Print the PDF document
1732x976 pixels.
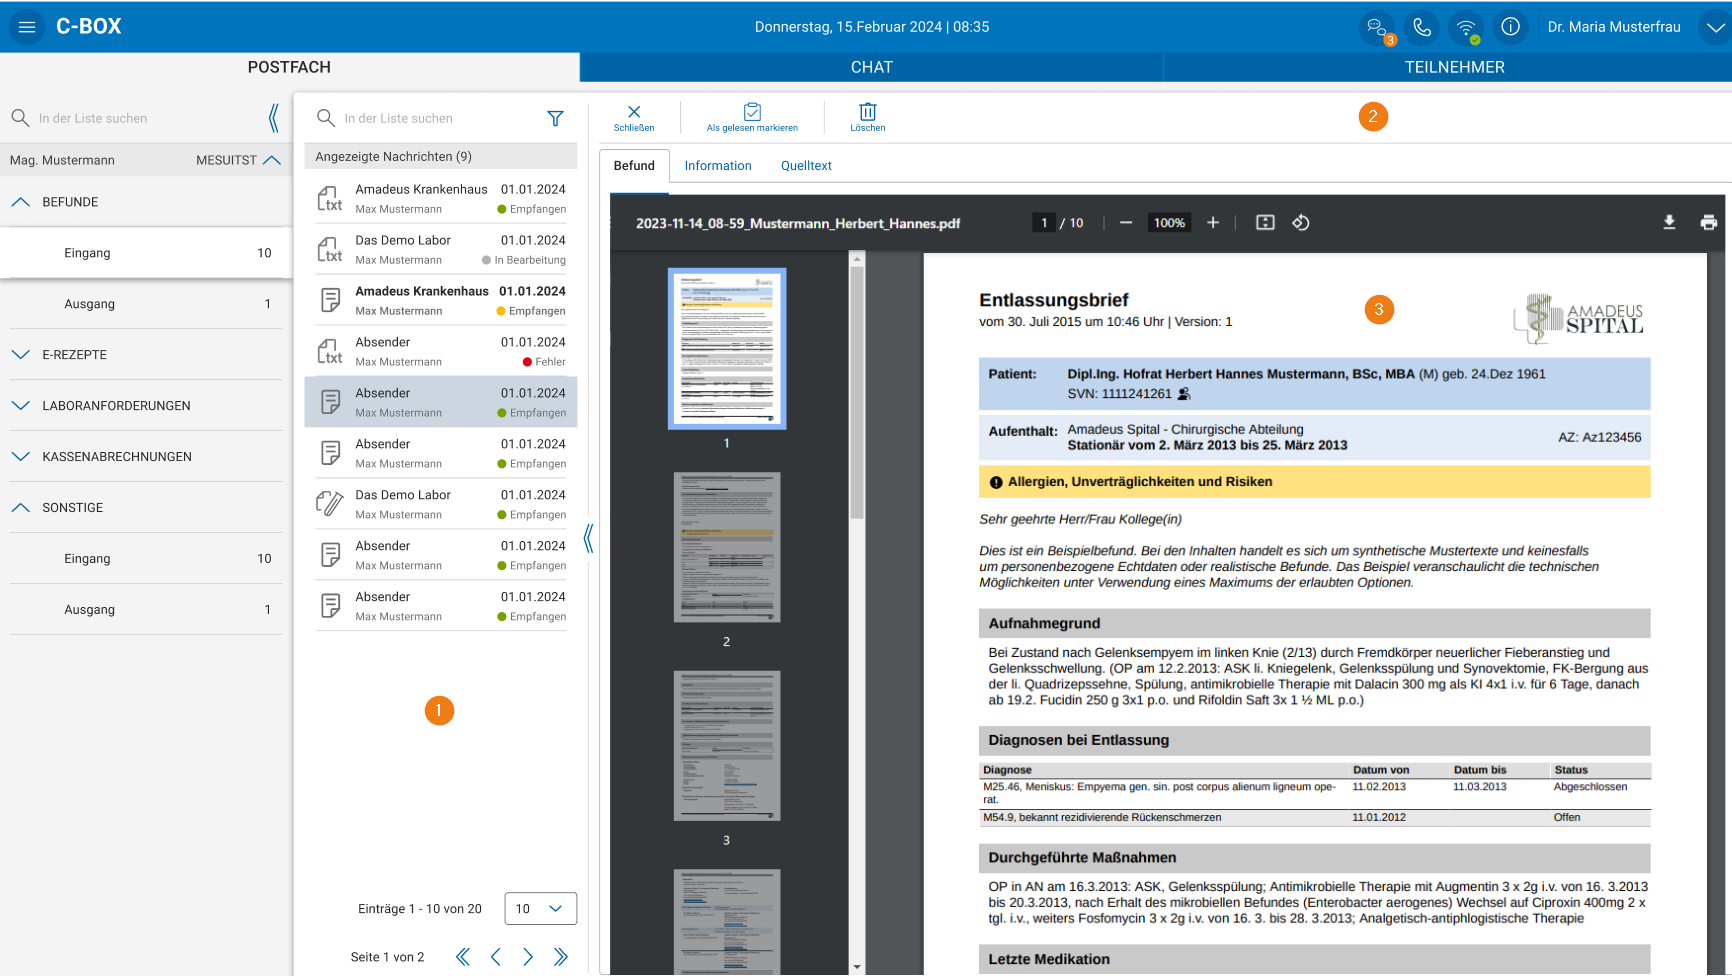click(x=1708, y=223)
